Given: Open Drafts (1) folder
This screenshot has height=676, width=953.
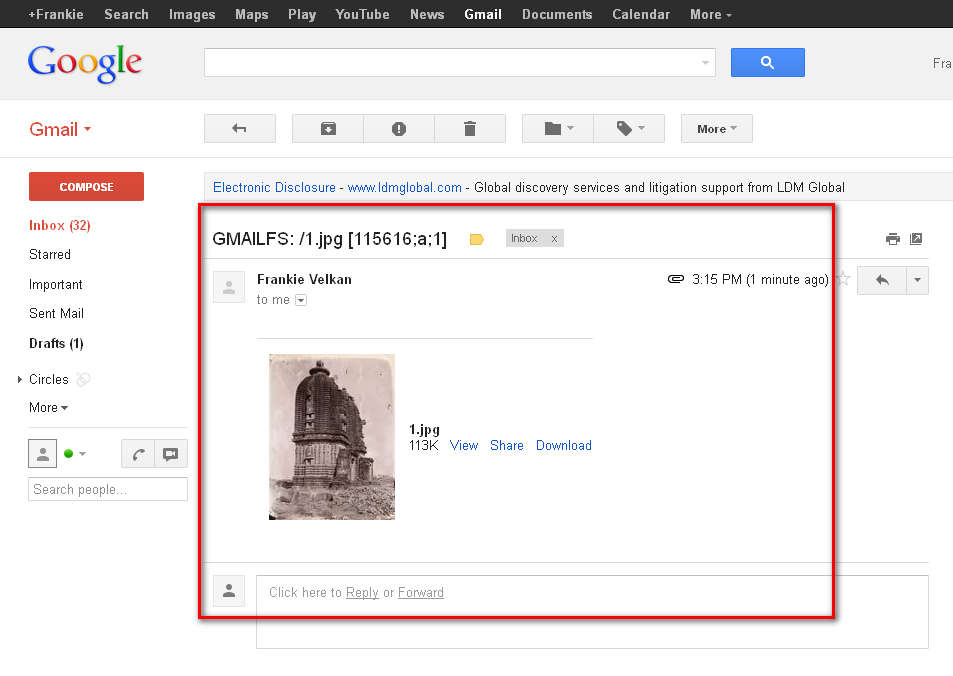Looking at the screenshot, I should pos(56,343).
